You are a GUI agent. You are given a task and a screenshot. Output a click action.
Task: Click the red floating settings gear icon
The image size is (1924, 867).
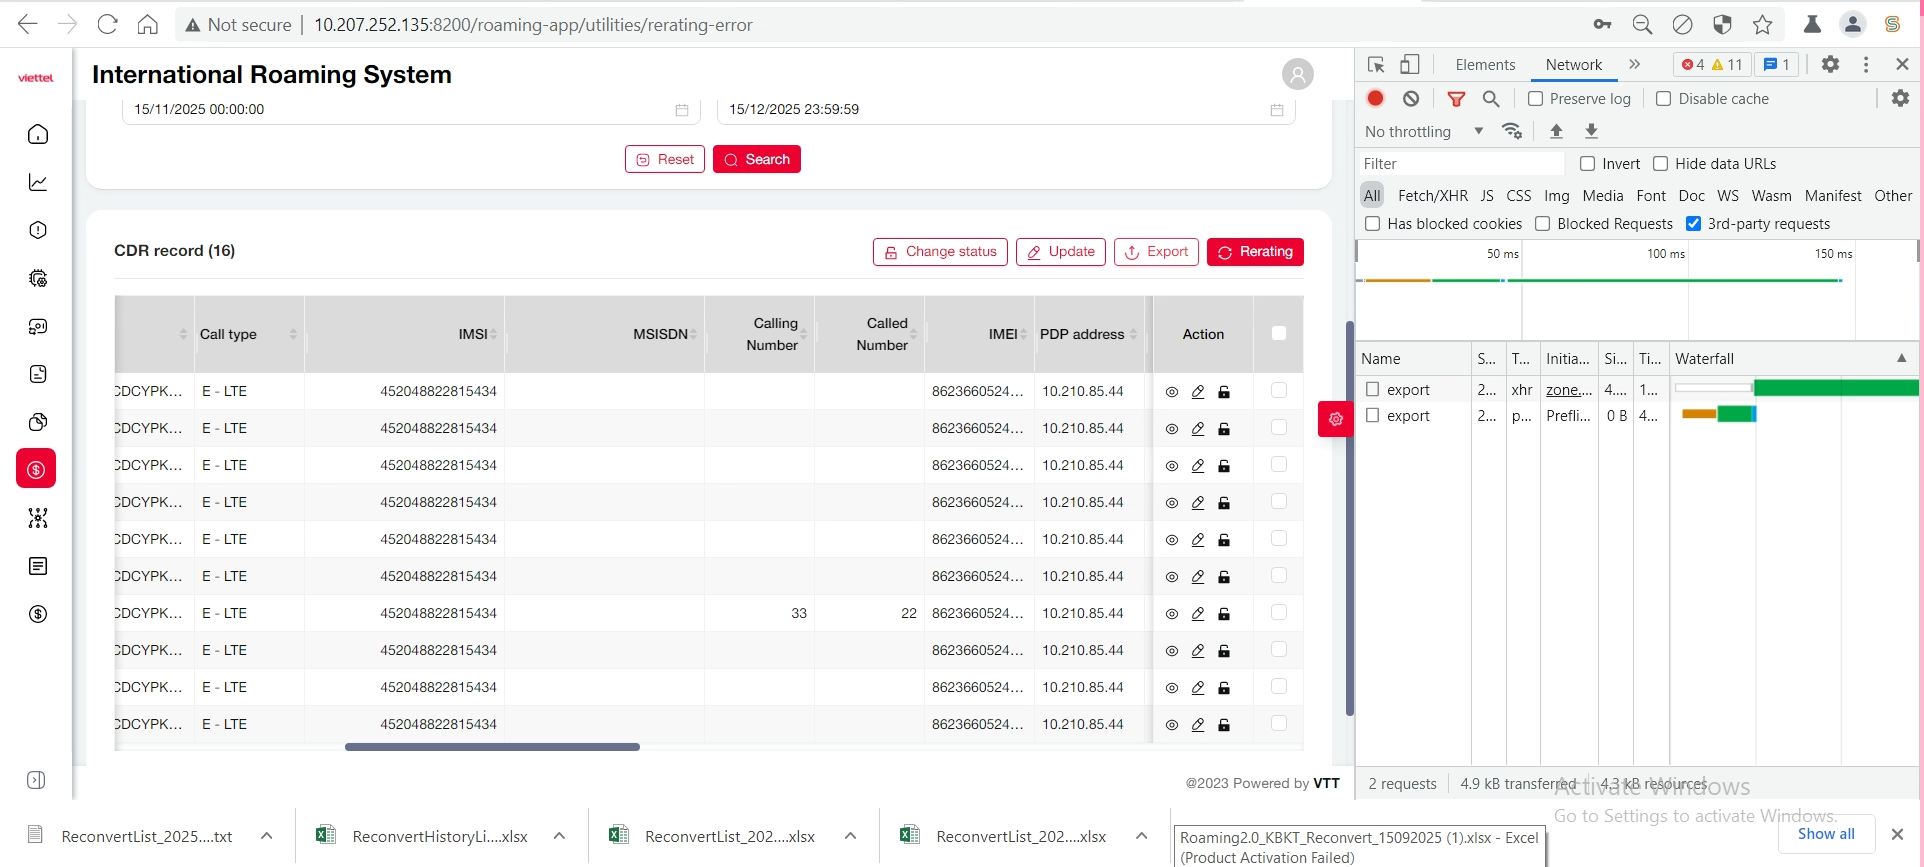point(1335,419)
